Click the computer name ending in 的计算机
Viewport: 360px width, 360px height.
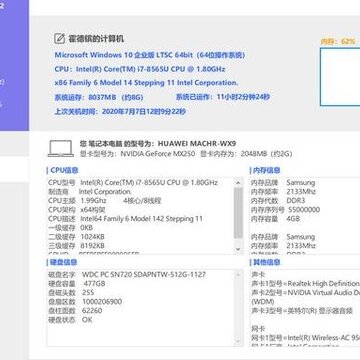coord(96,39)
